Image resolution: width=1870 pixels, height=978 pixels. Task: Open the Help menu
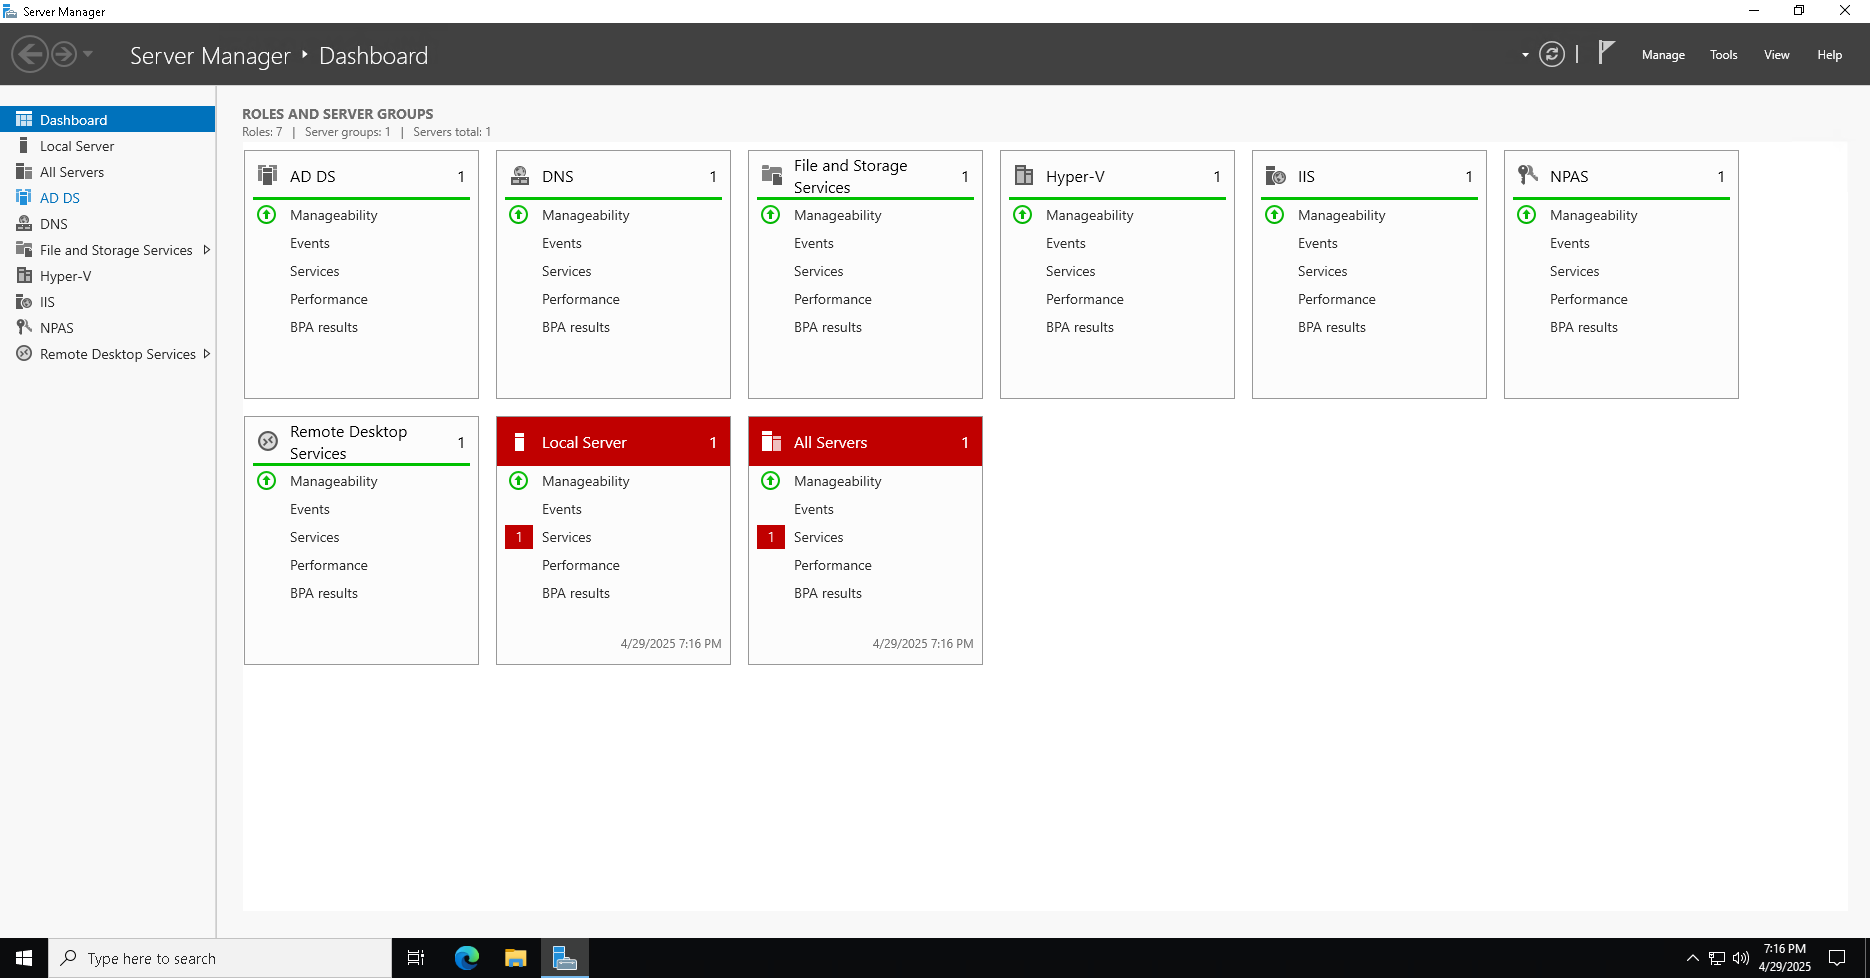point(1829,55)
